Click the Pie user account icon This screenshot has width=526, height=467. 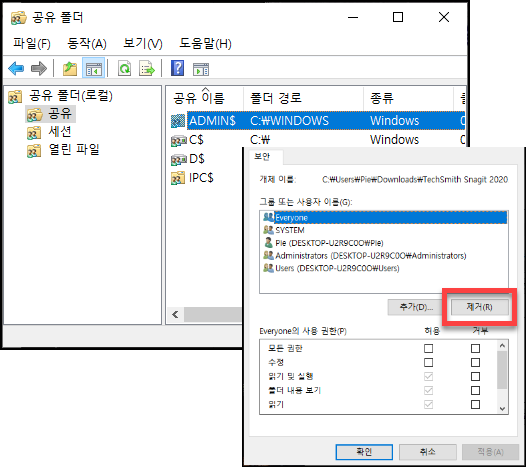[268, 243]
